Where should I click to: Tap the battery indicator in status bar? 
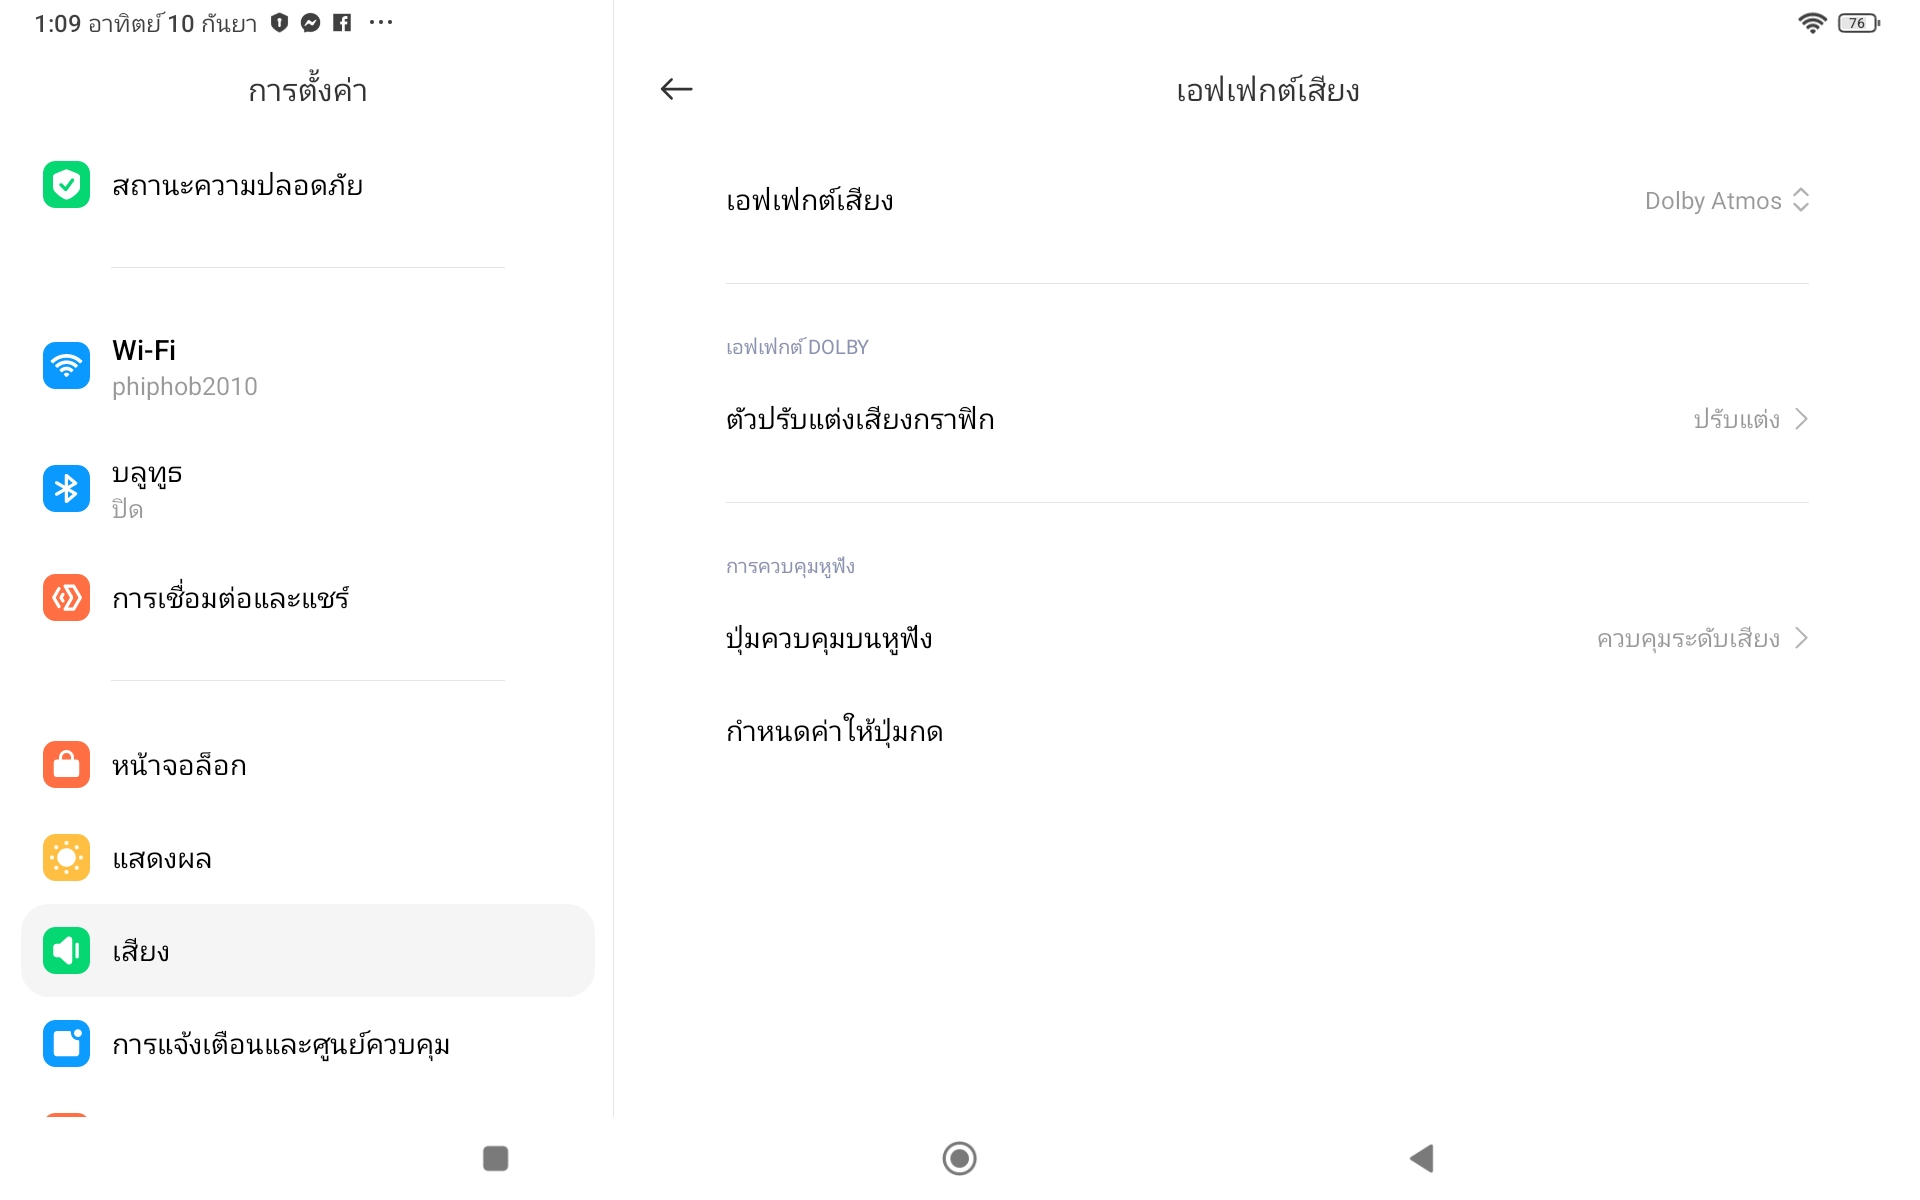pyautogui.click(x=1858, y=23)
